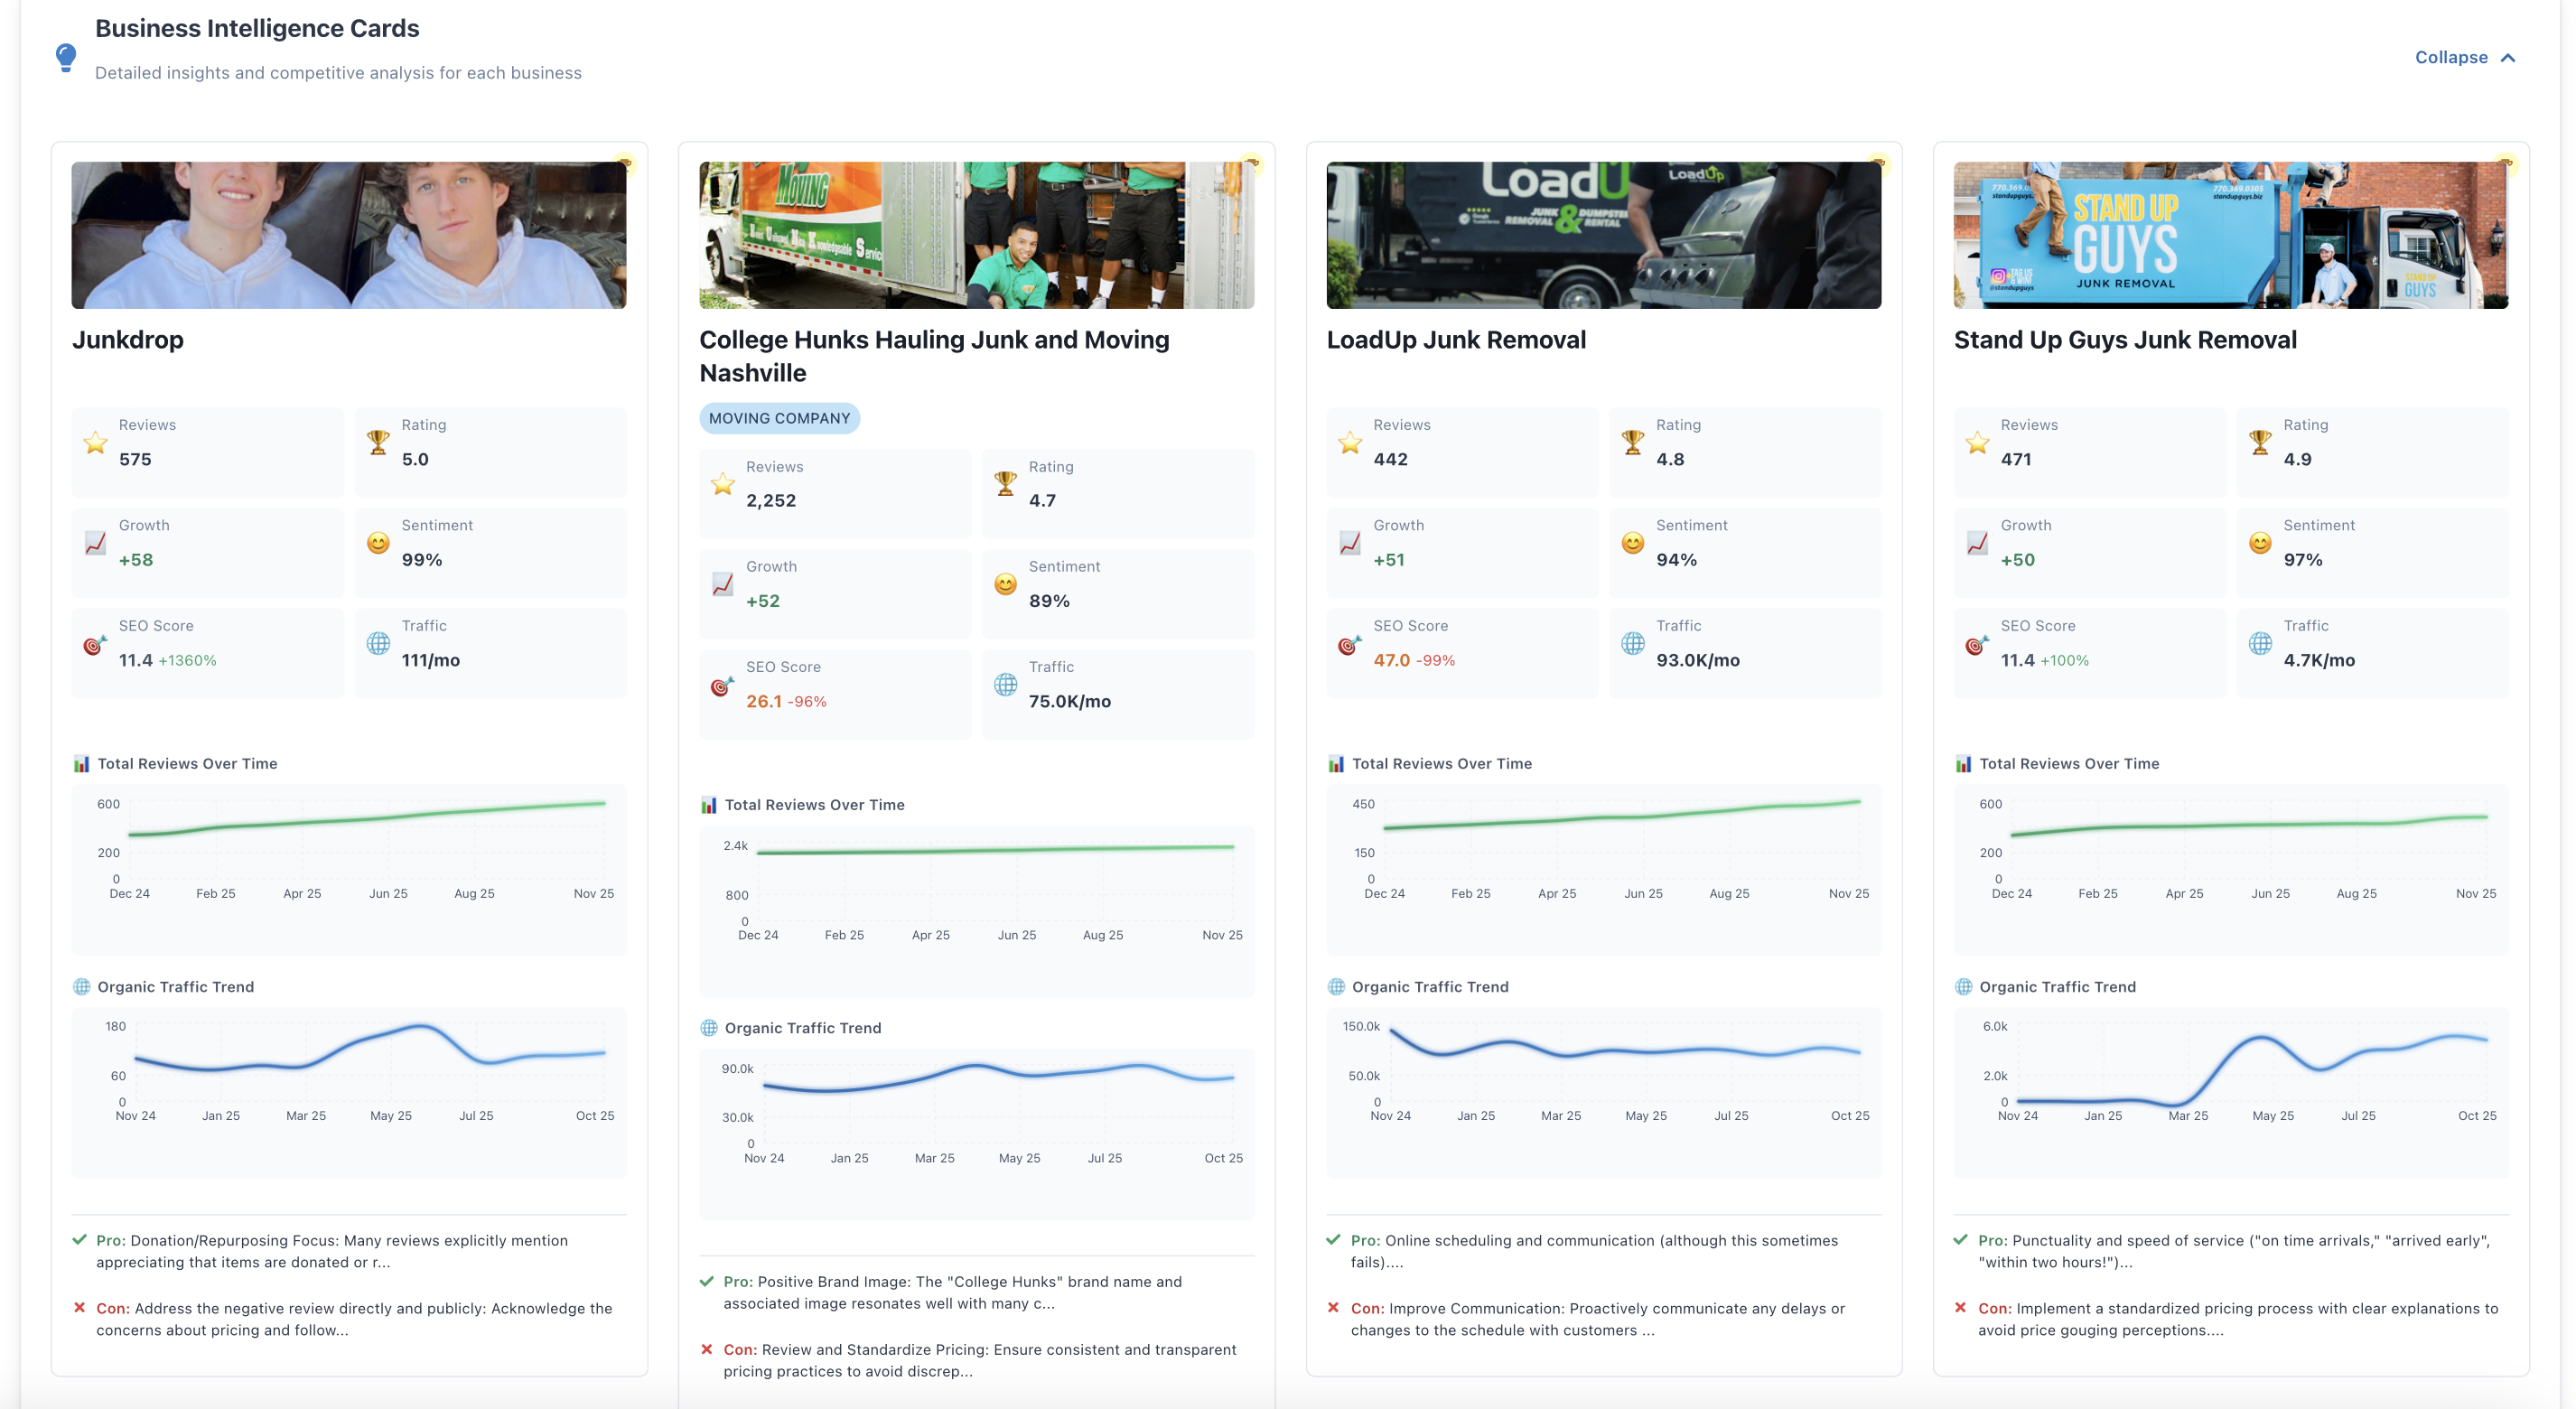This screenshot has height=1409, width=2576.
Task: Click the Sentiment smiley icon on the LoadUp card
Action: (1631, 543)
